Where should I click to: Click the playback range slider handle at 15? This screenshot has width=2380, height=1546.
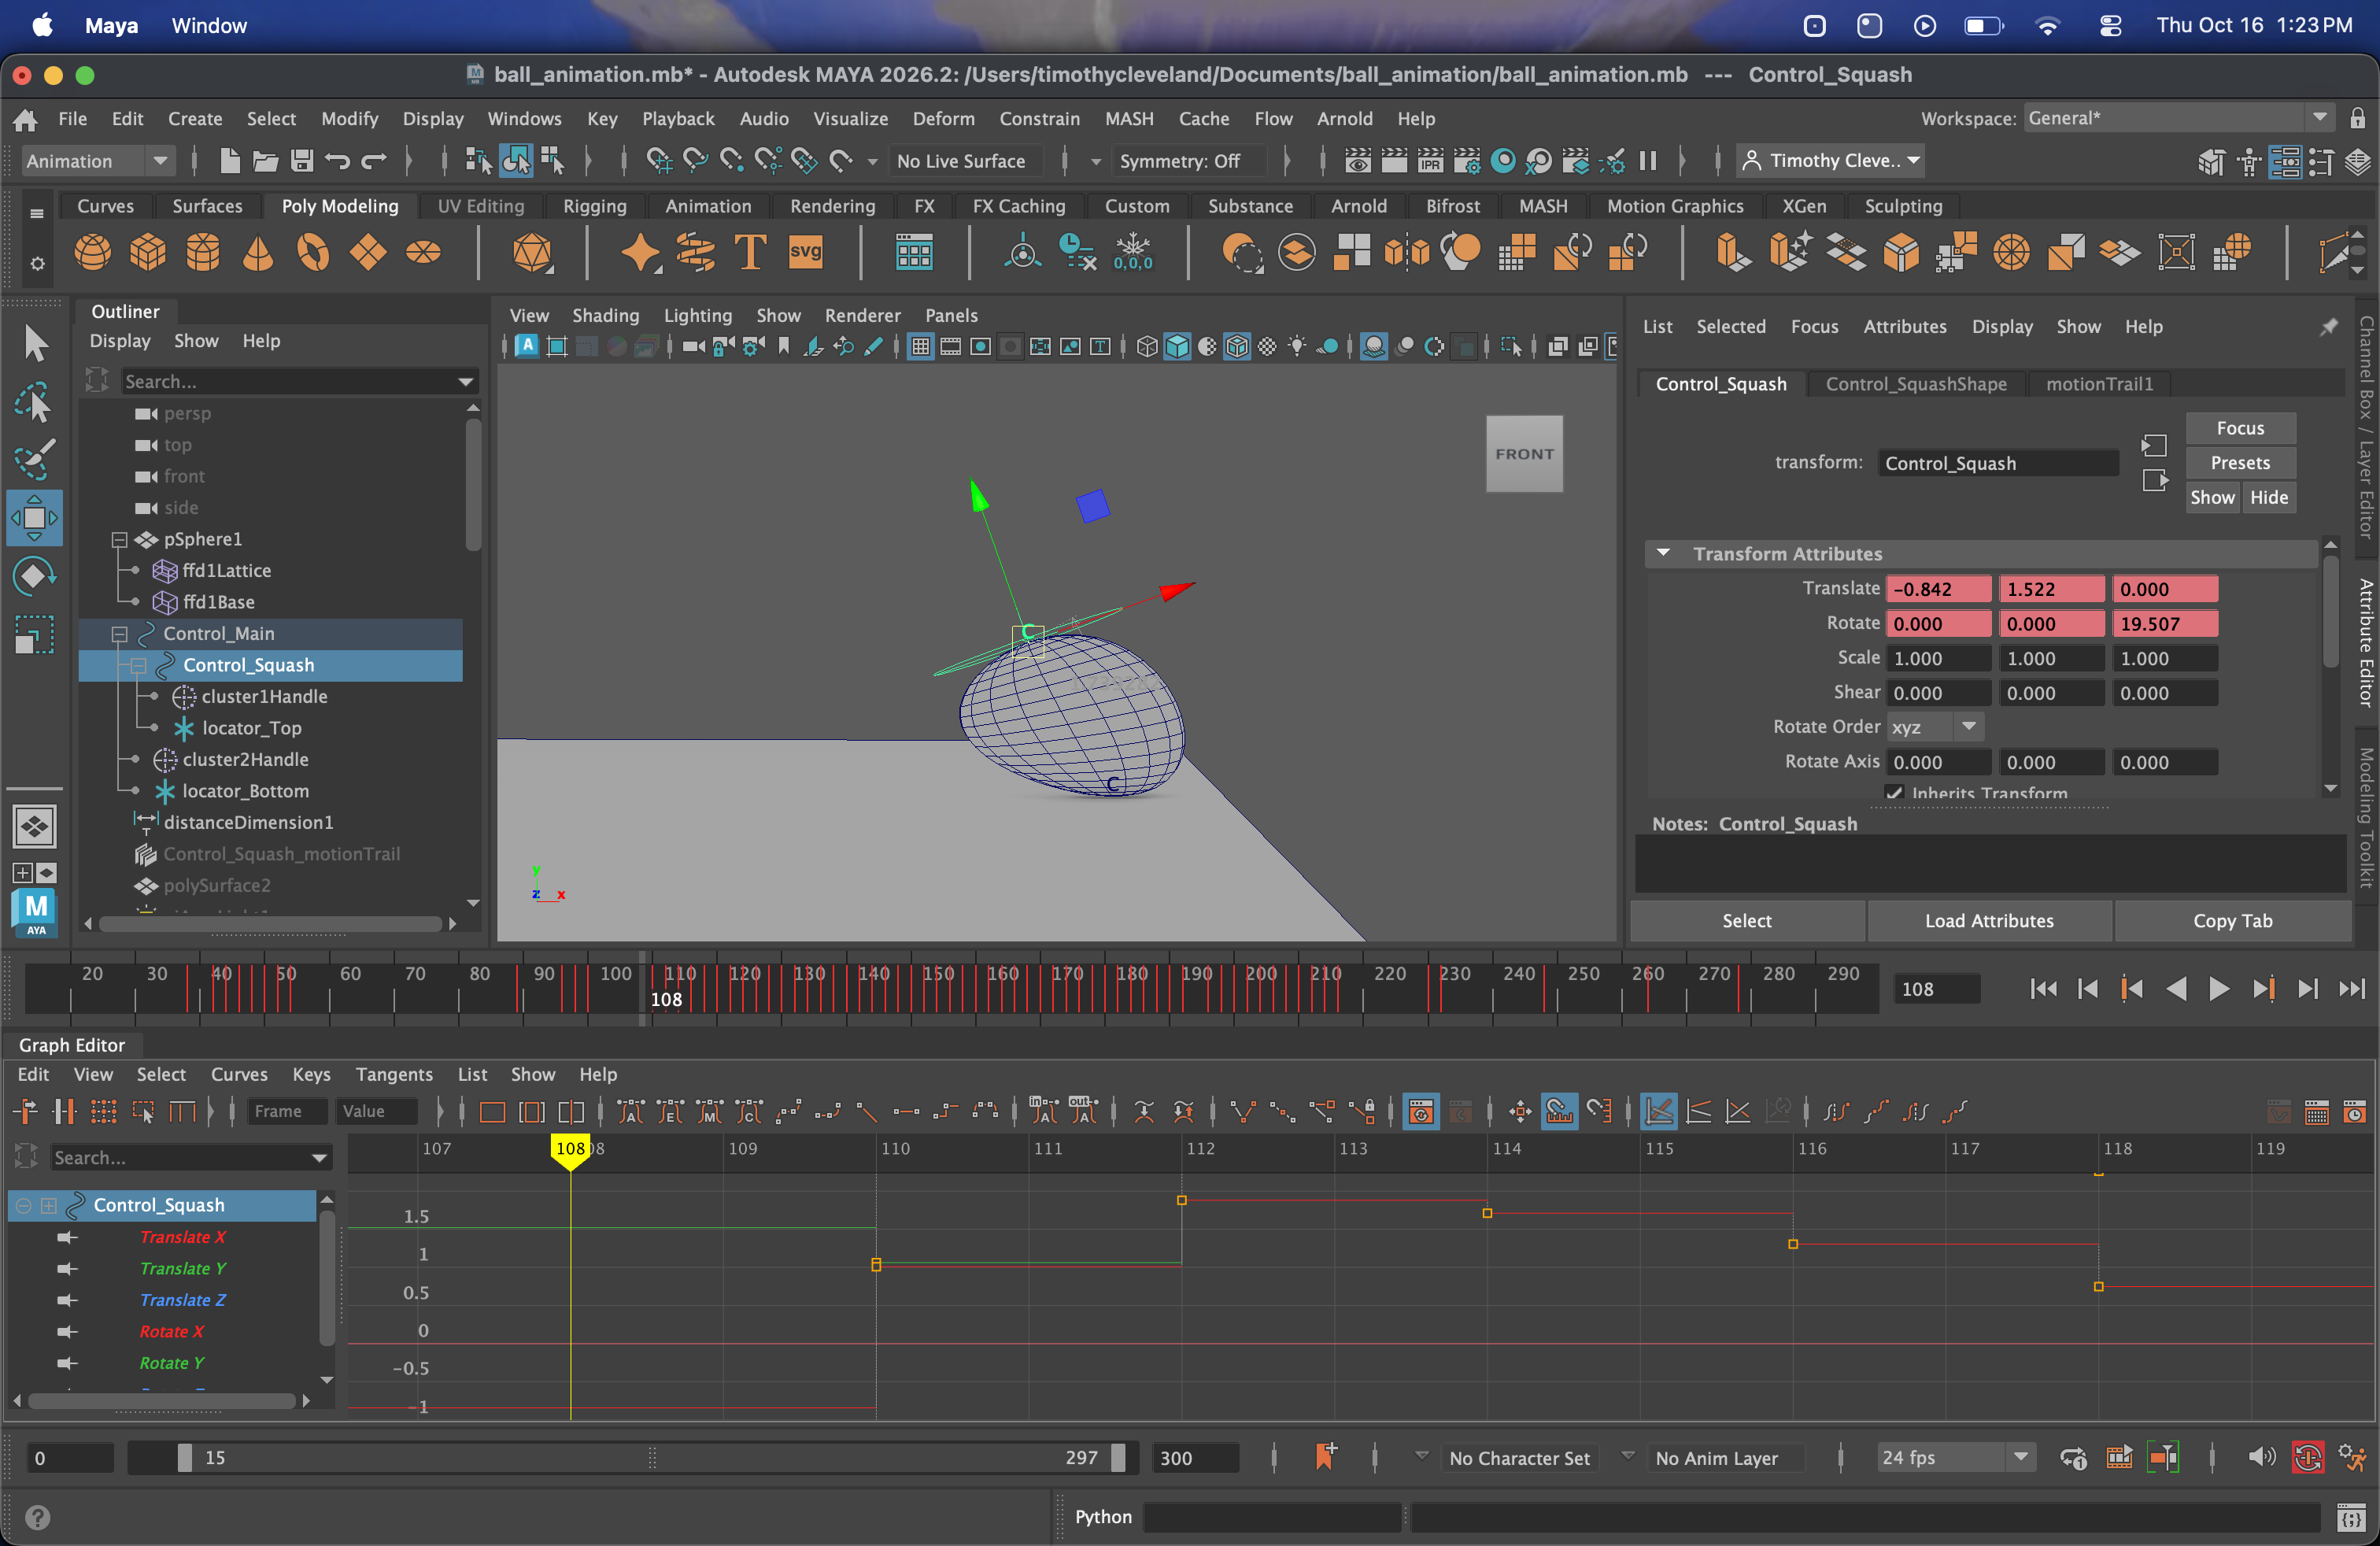(x=185, y=1457)
